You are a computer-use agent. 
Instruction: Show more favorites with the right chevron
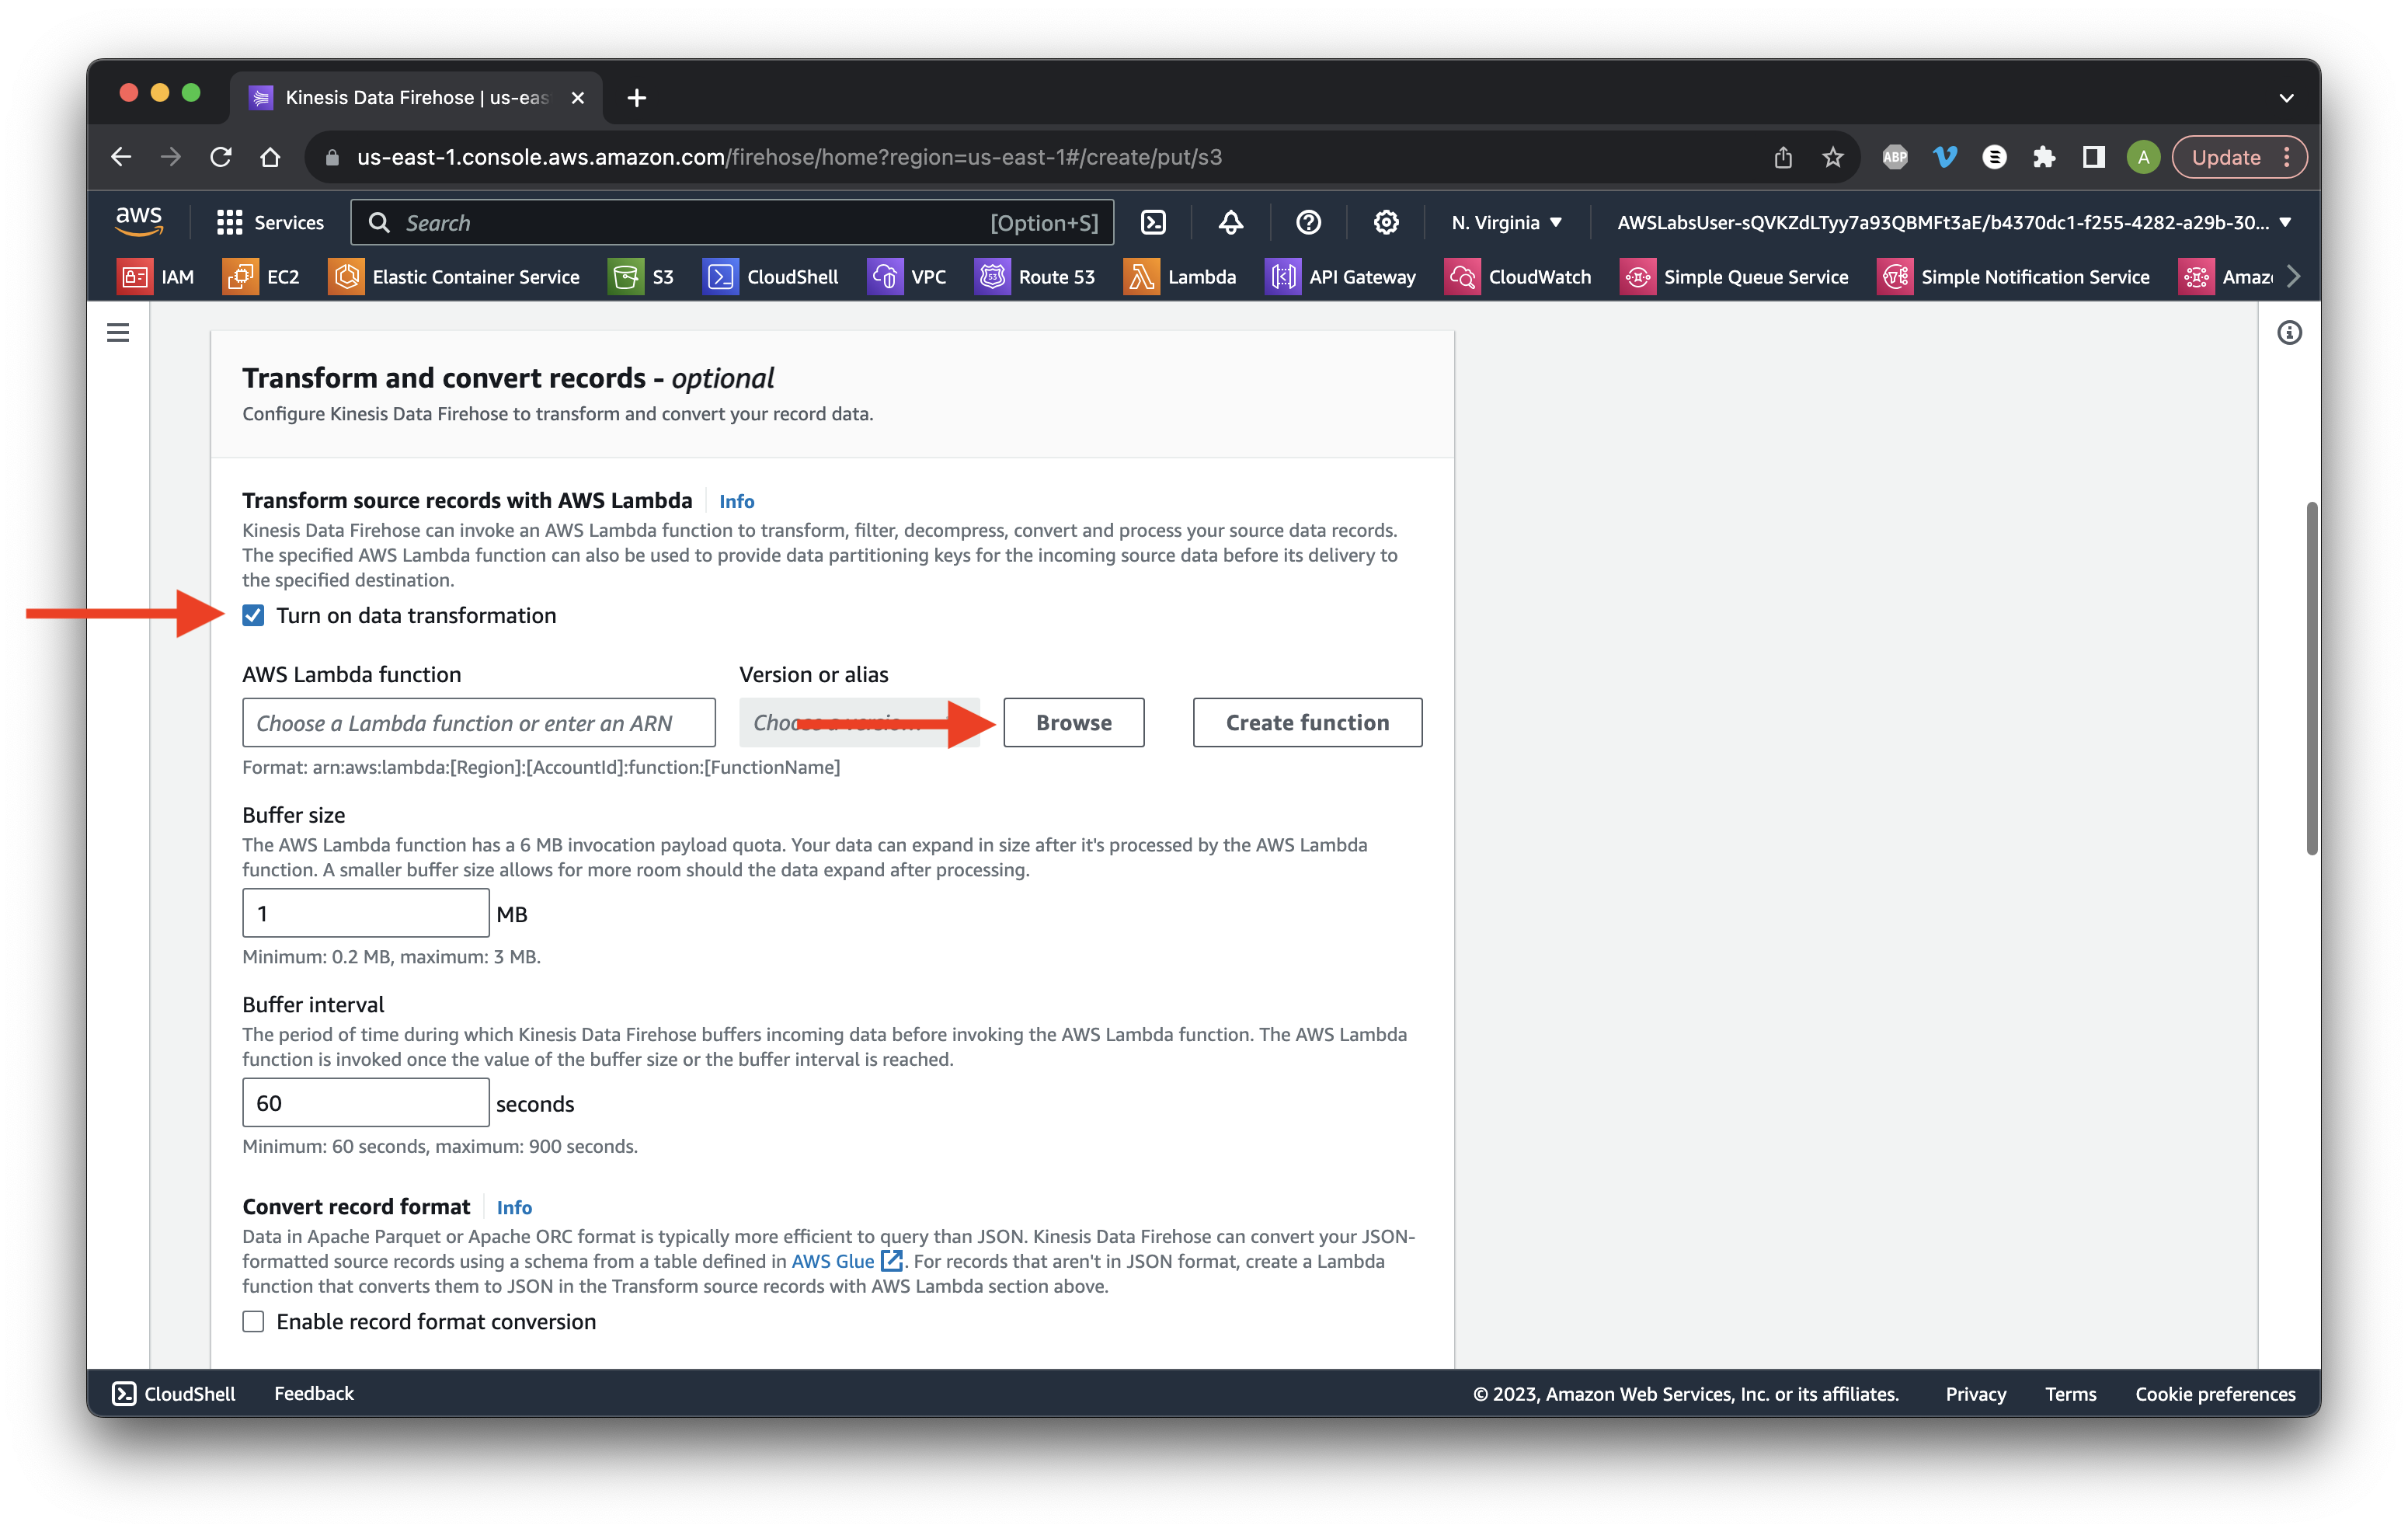pyautogui.click(x=2294, y=277)
